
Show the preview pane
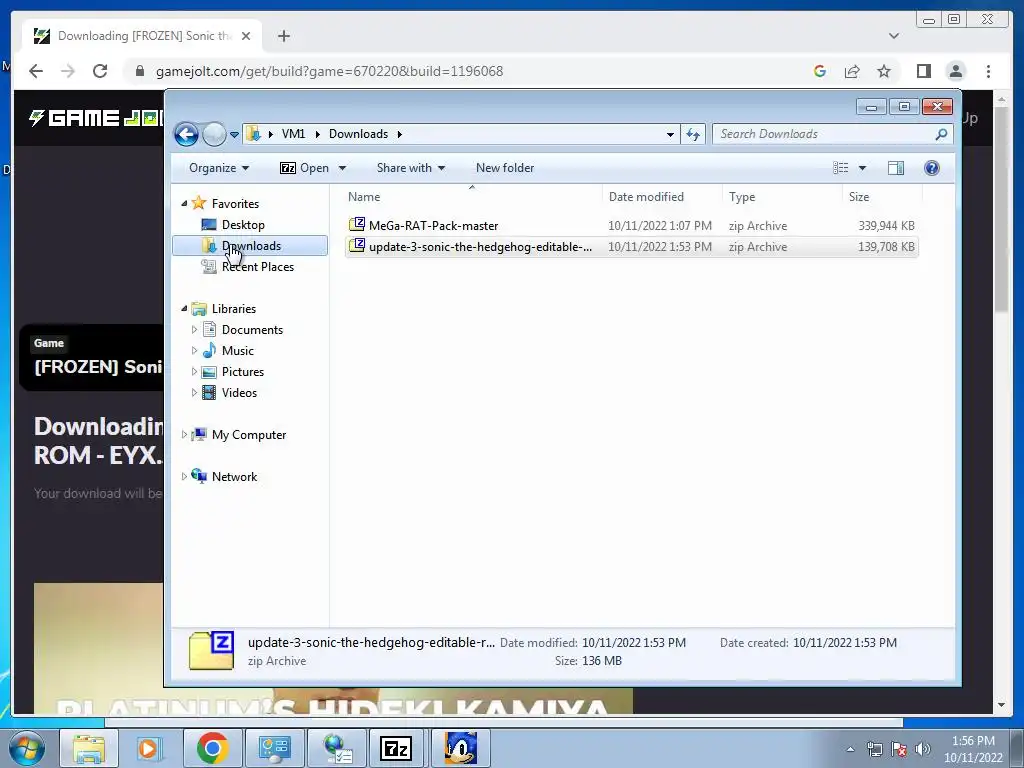(896, 168)
